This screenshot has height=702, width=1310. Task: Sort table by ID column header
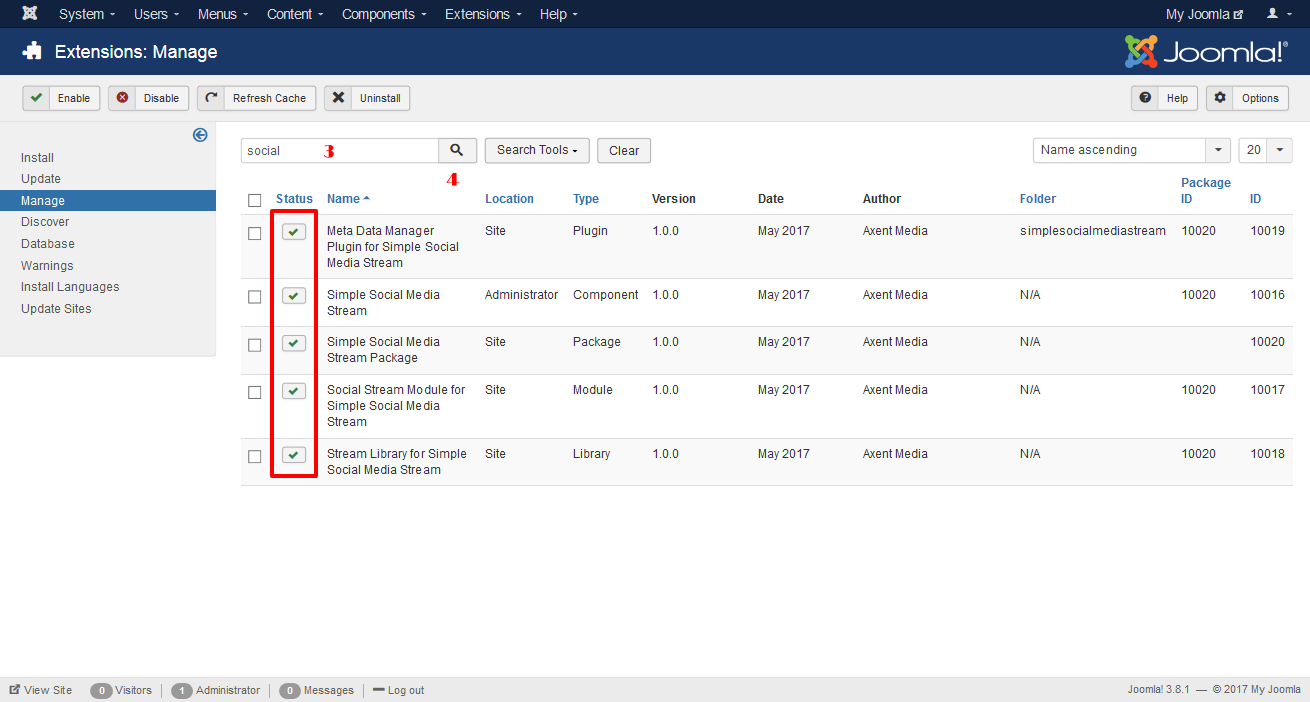pos(1255,199)
